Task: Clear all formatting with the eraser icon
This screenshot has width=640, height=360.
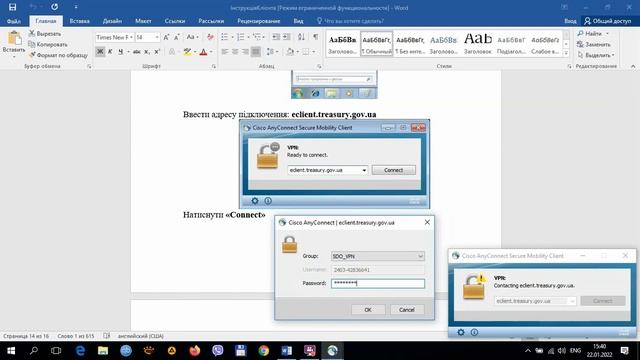Action: pyautogui.click(x=210, y=37)
